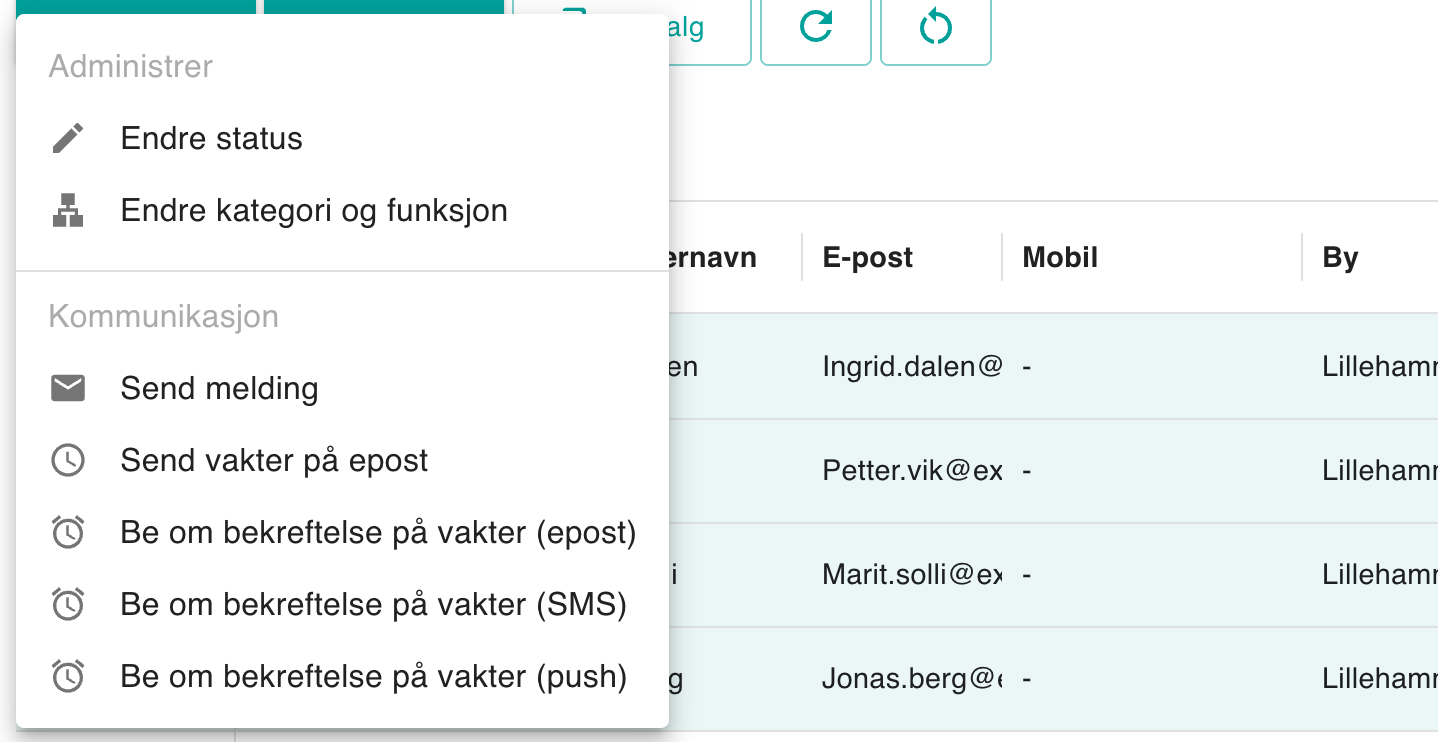Choose Endre status from the menu

342,138
